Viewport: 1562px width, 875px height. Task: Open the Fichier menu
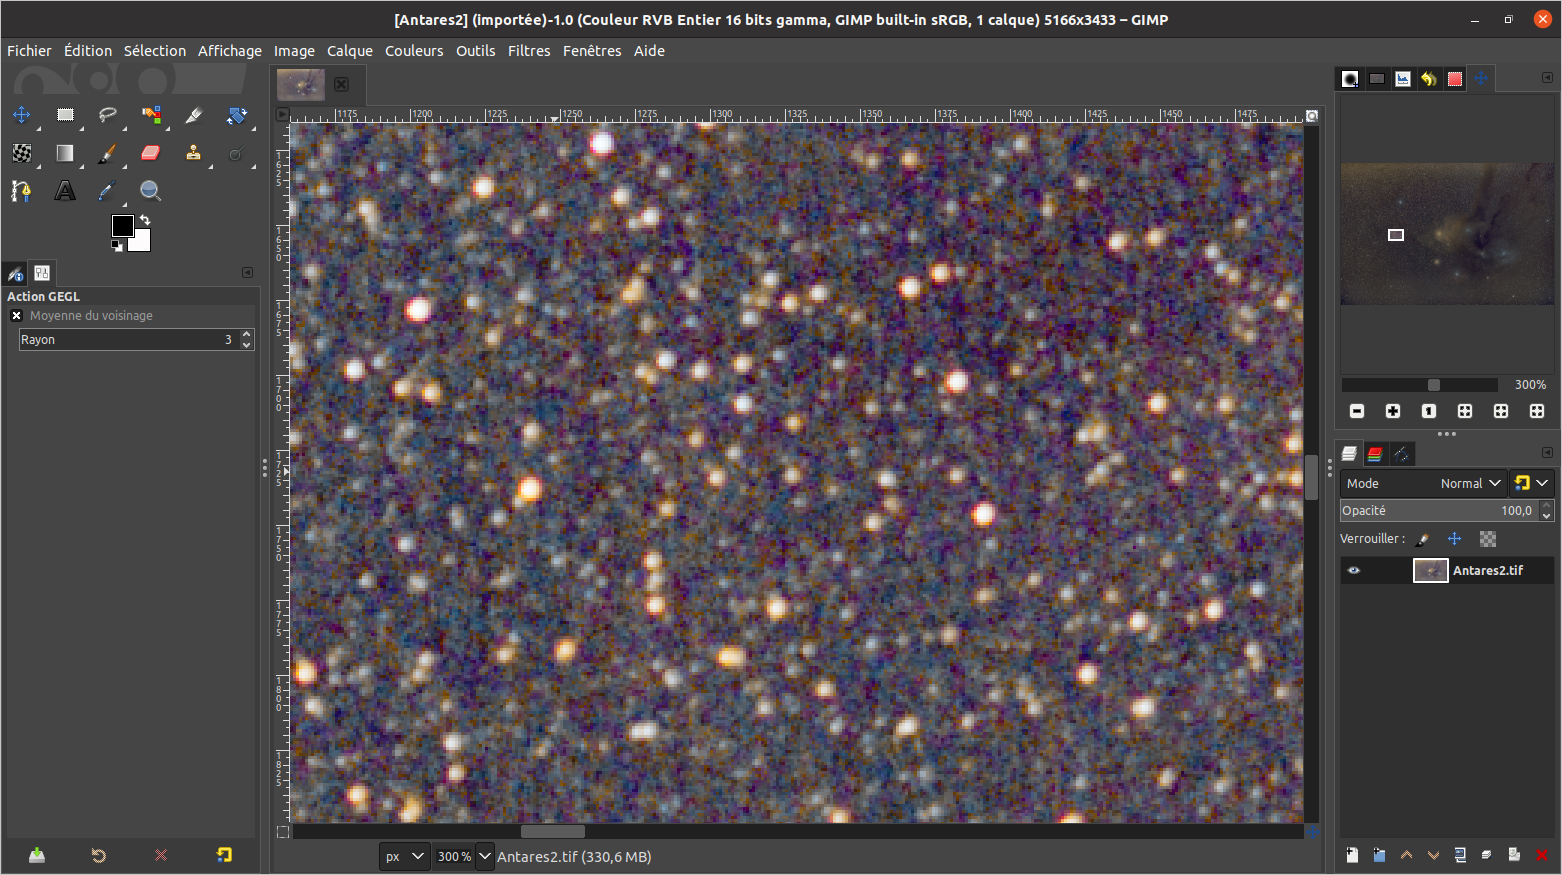tap(29, 51)
